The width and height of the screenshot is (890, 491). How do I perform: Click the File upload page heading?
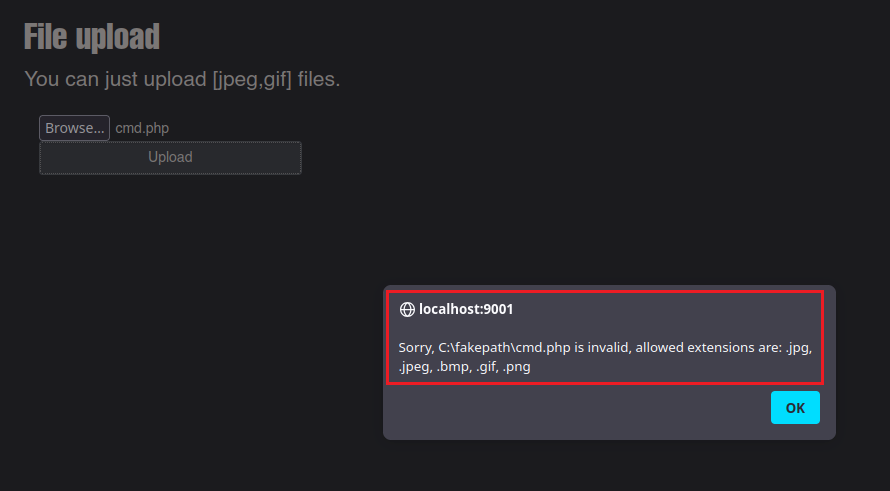[x=91, y=37]
